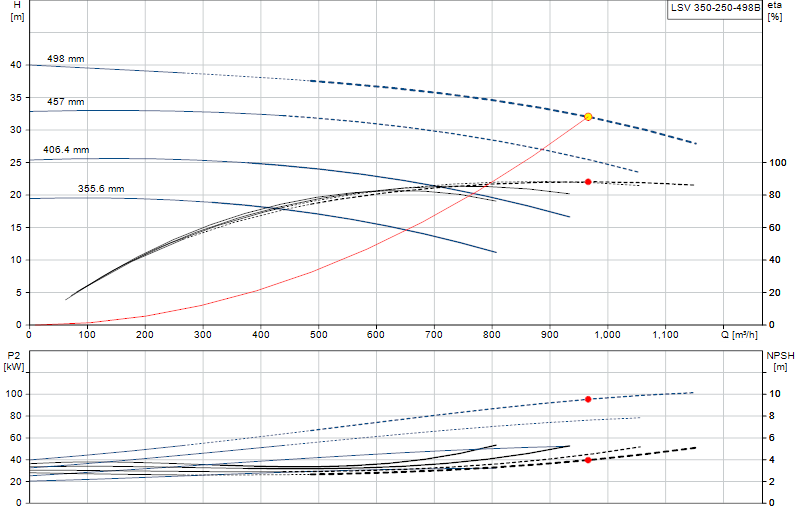800x520 pixels.
Task: Click the 40 head axis tick
Action: tap(16, 65)
